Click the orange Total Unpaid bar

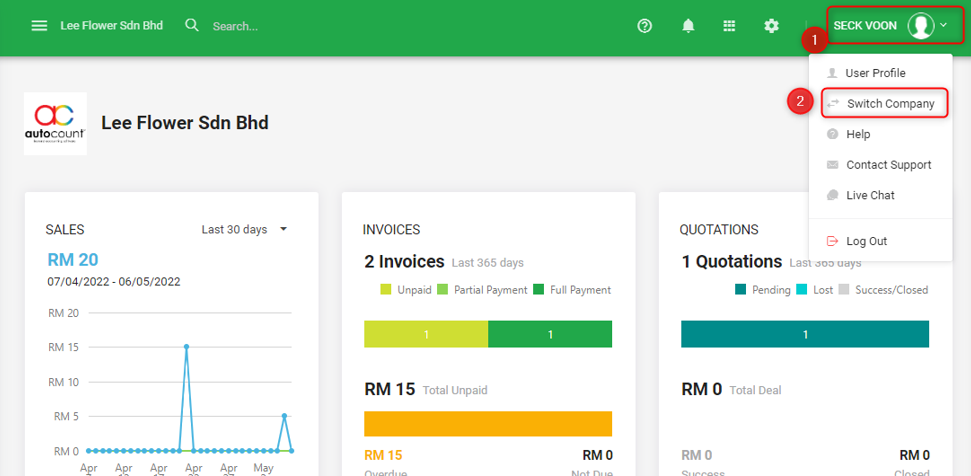click(488, 424)
